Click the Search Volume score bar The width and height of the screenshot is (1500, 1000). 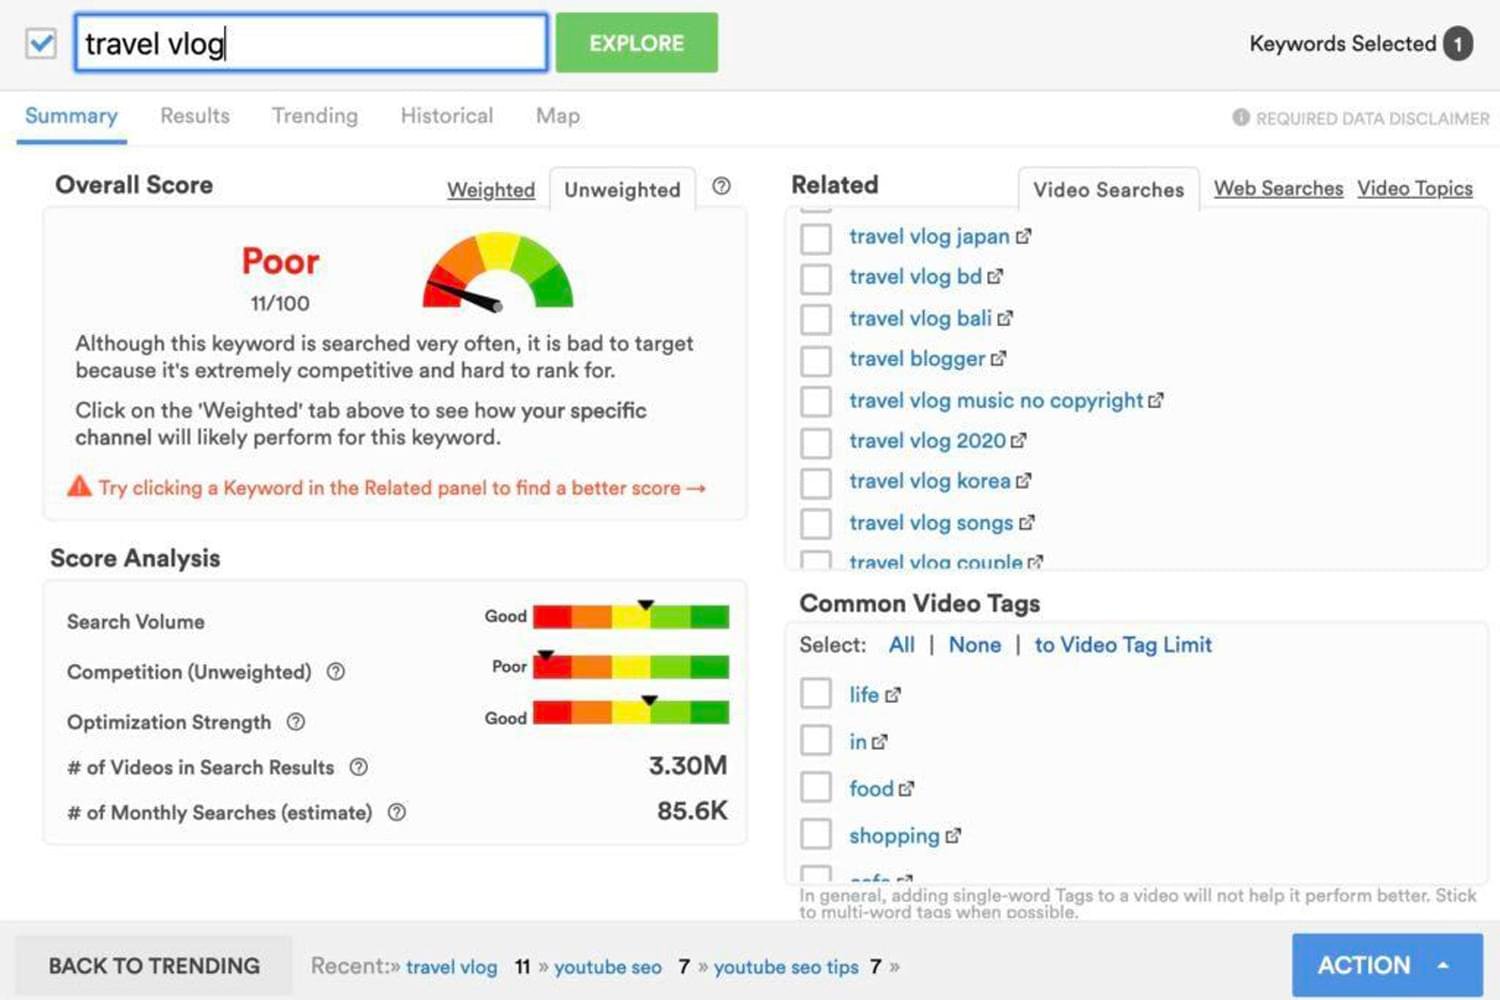(x=630, y=617)
